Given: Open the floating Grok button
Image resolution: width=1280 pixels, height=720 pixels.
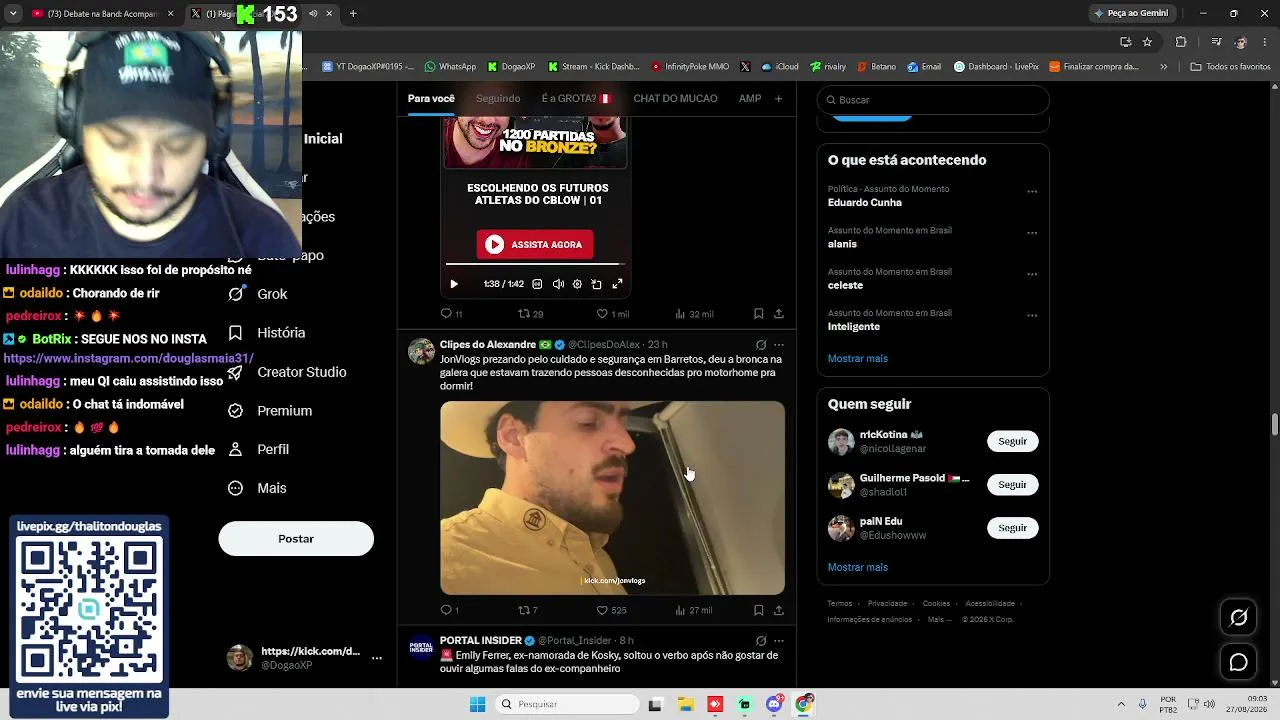Looking at the screenshot, I should [x=1239, y=618].
